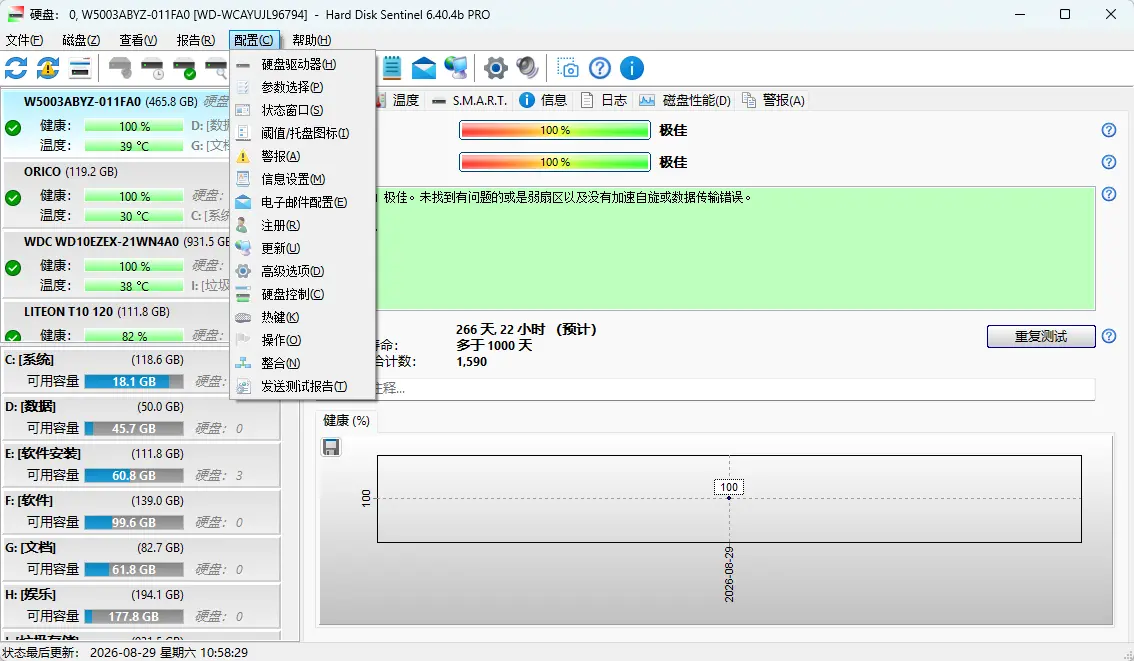Click the save icon above the health chart
The height and width of the screenshot is (661, 1134).
click(331, 447)
